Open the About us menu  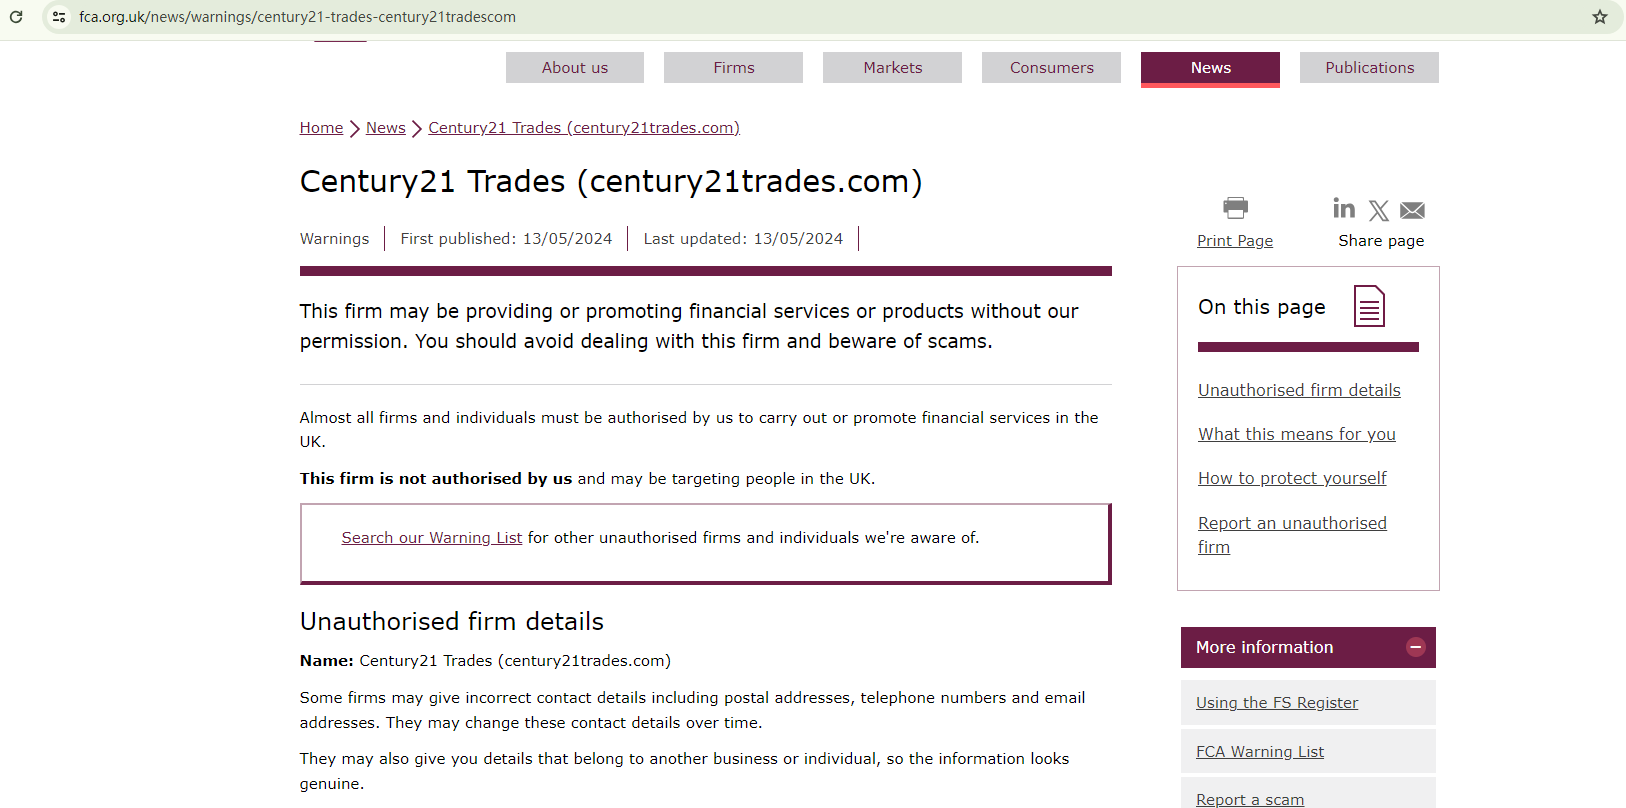click(x=575, y=68)
